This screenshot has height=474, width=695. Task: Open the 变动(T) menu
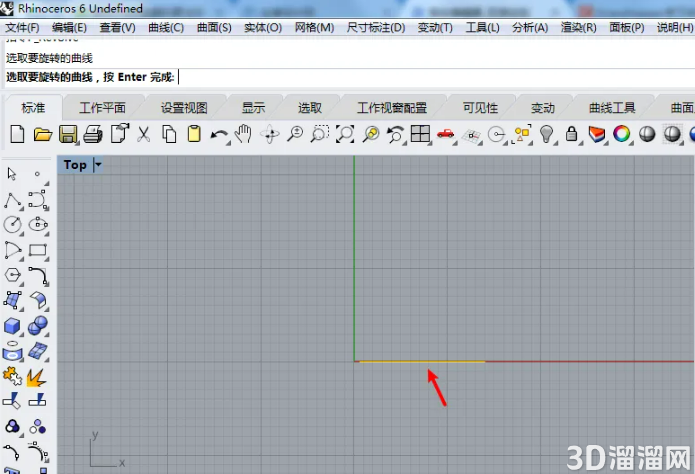click(435, 27)
